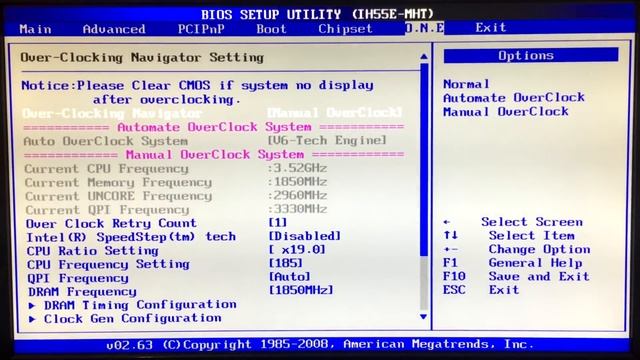Click the settings list scrollbar thumb

[424, 160]
